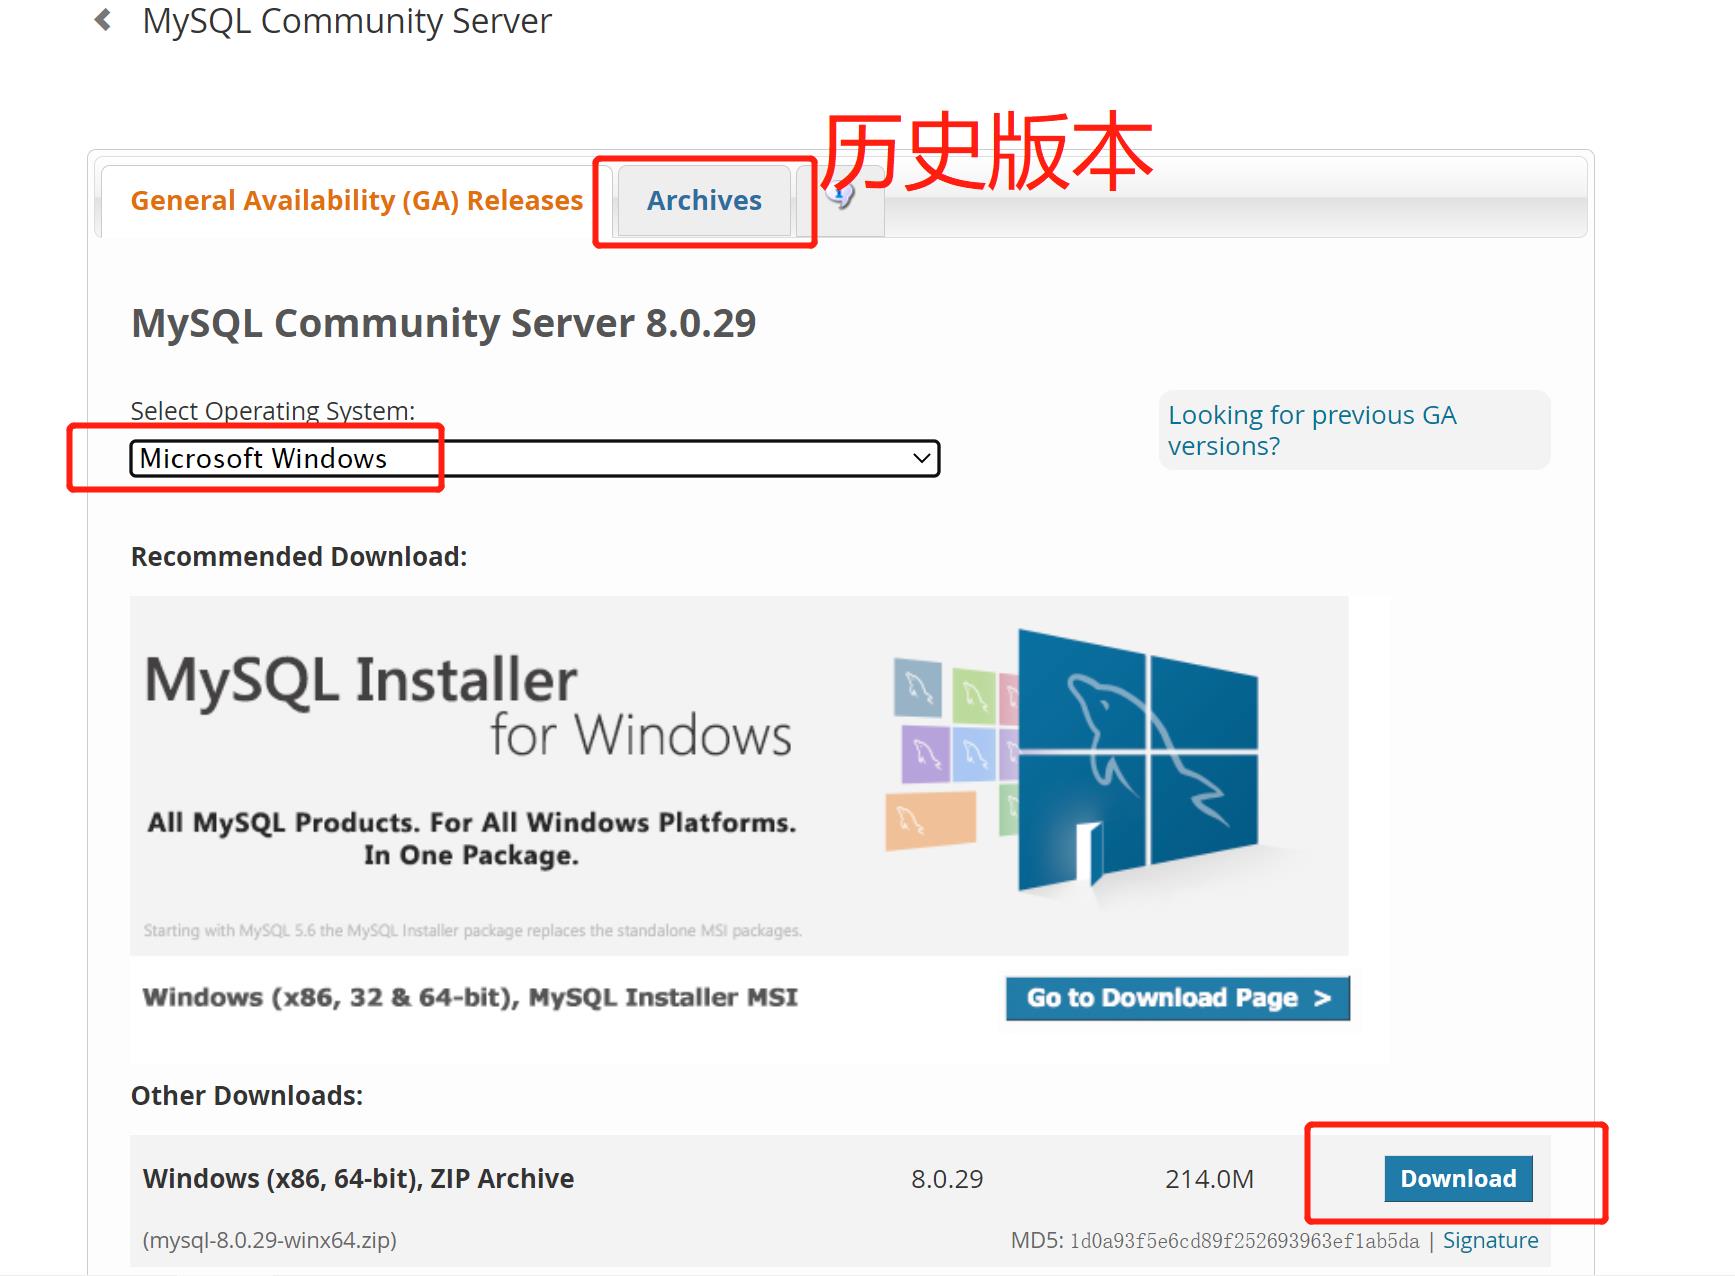Switch to the Archives tab
This screenshot has width=1735, height=1276.
click(704, 201)
